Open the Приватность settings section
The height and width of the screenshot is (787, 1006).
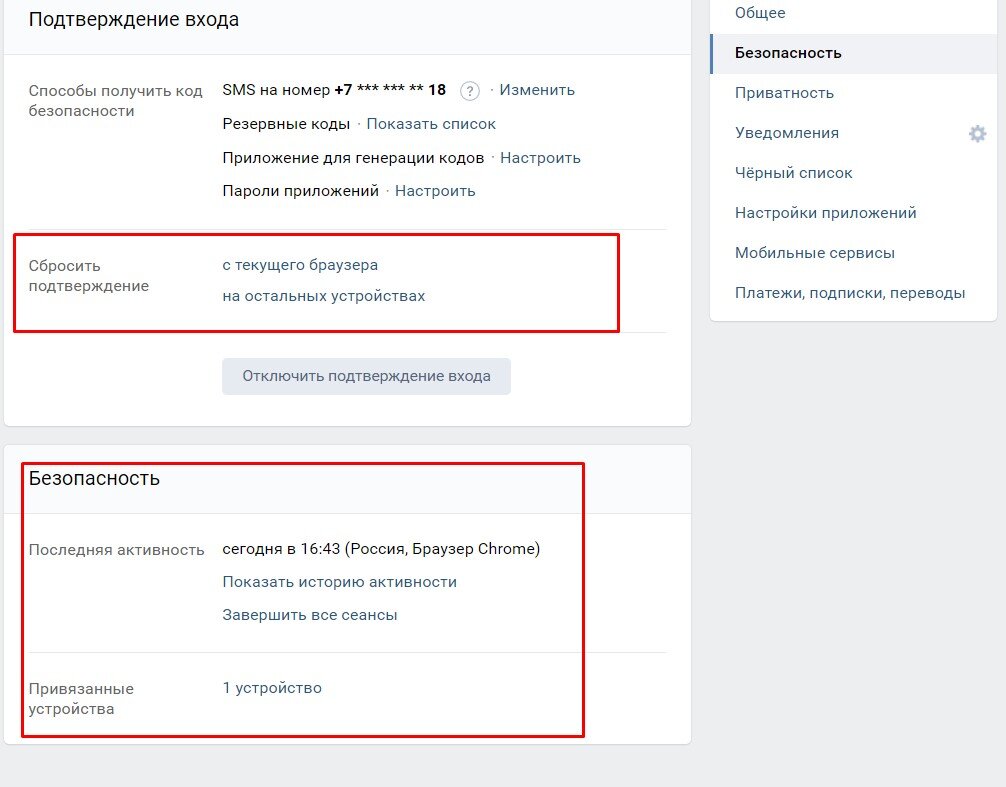pos(784,92)
